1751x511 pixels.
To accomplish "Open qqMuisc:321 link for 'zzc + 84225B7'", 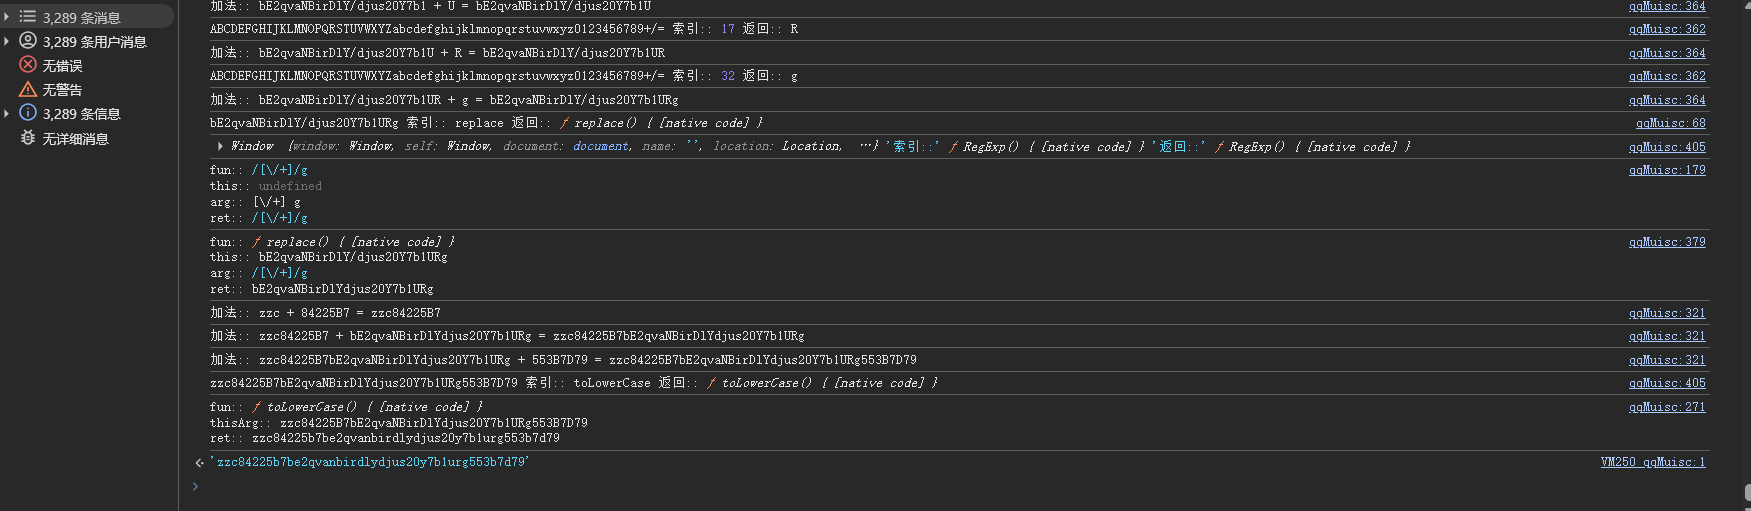I will (x=1667, y=313).
